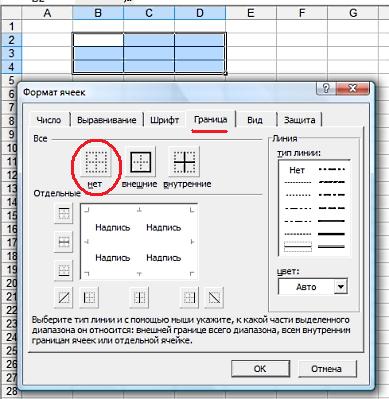
Task: Select column F header in spreadsheet
Action: coord(302,13)
